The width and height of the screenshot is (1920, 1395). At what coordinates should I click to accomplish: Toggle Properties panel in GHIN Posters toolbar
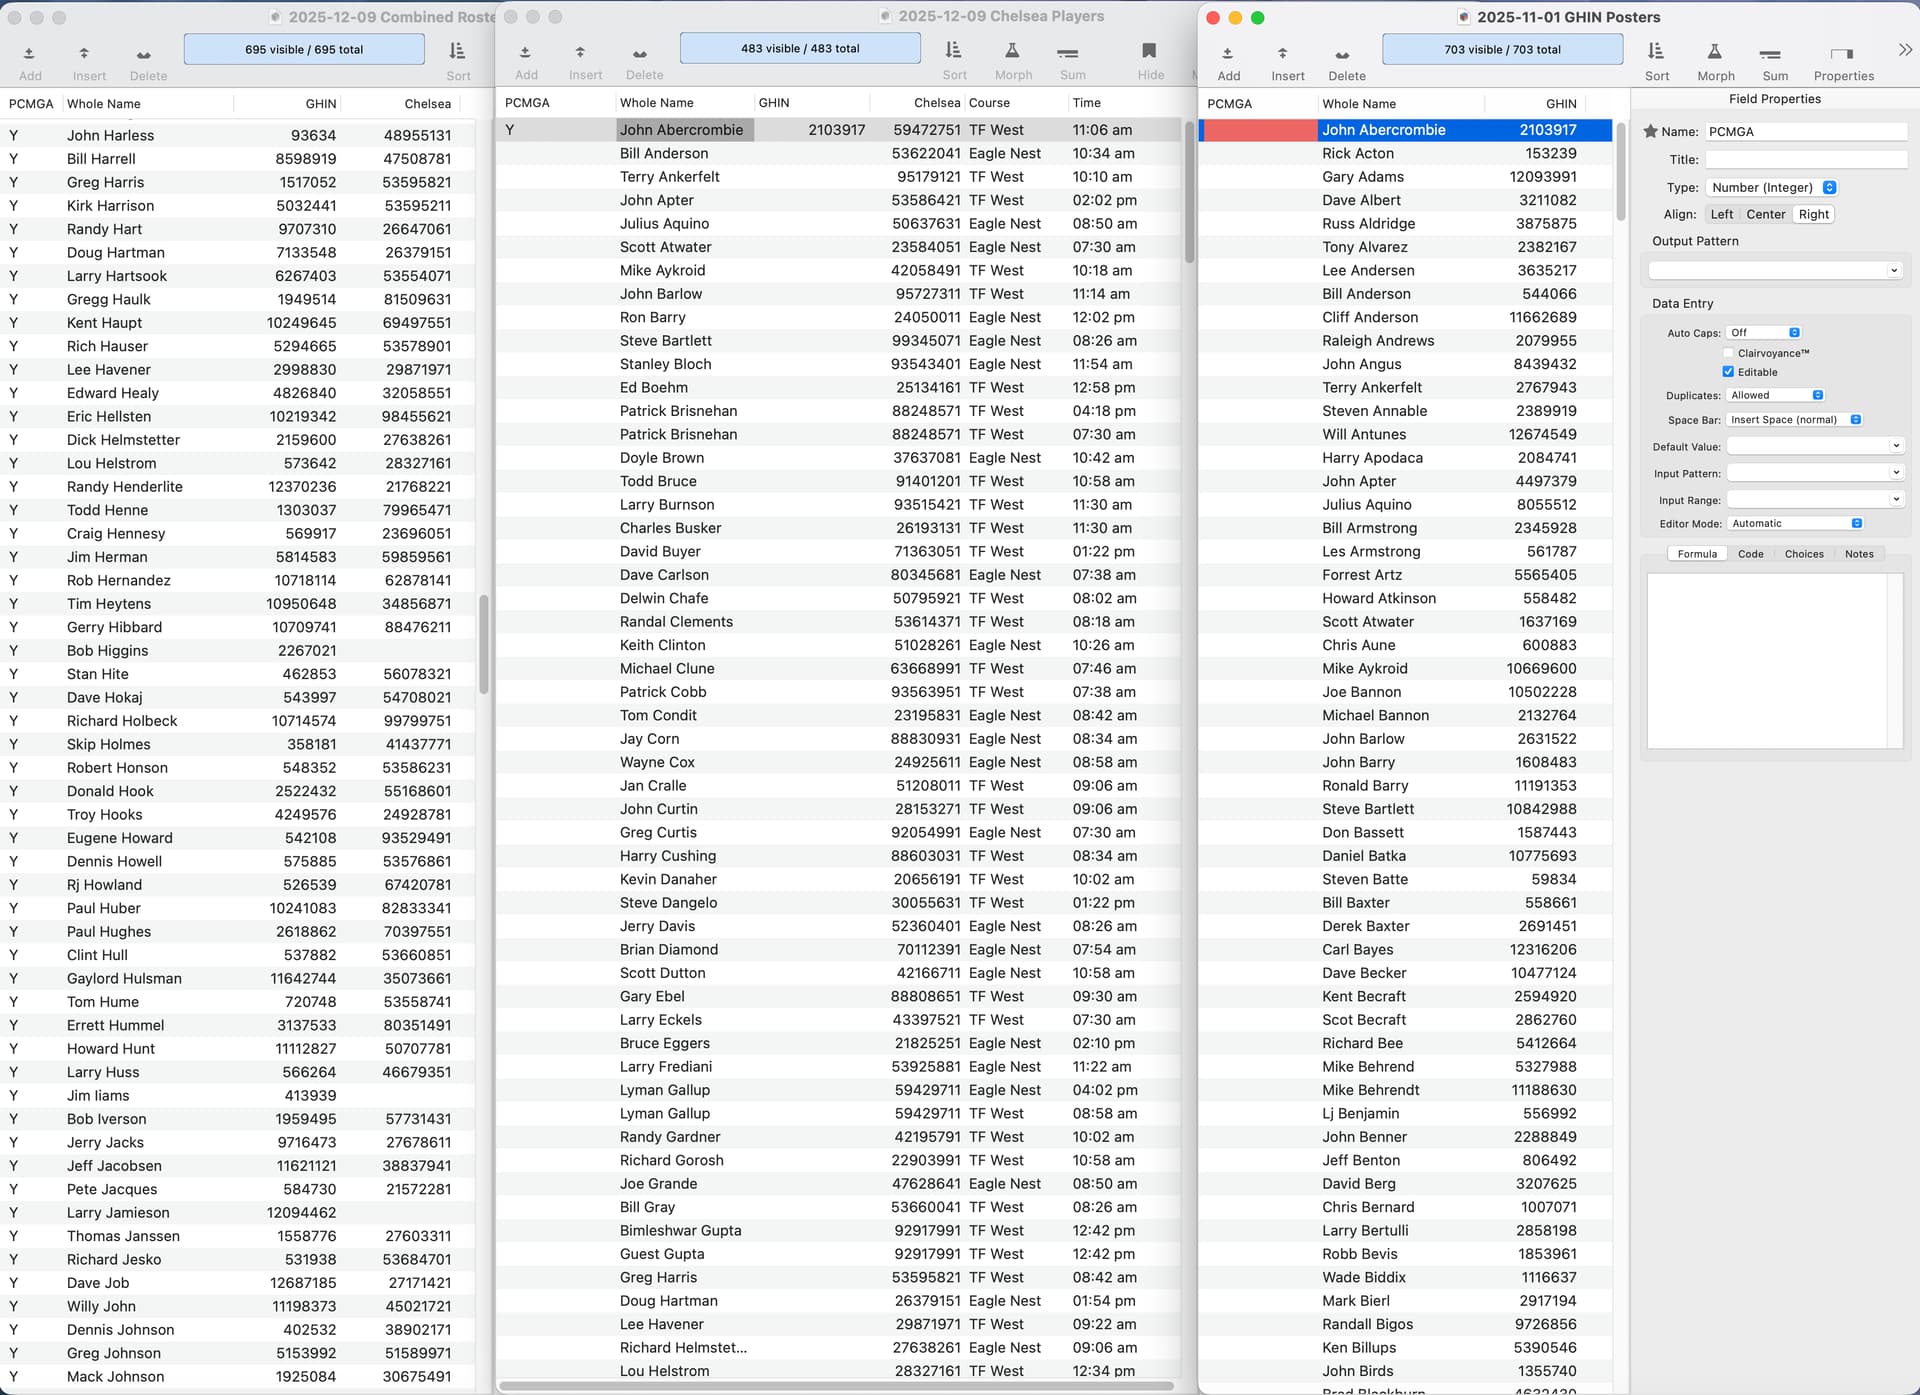coord(1842,53)
